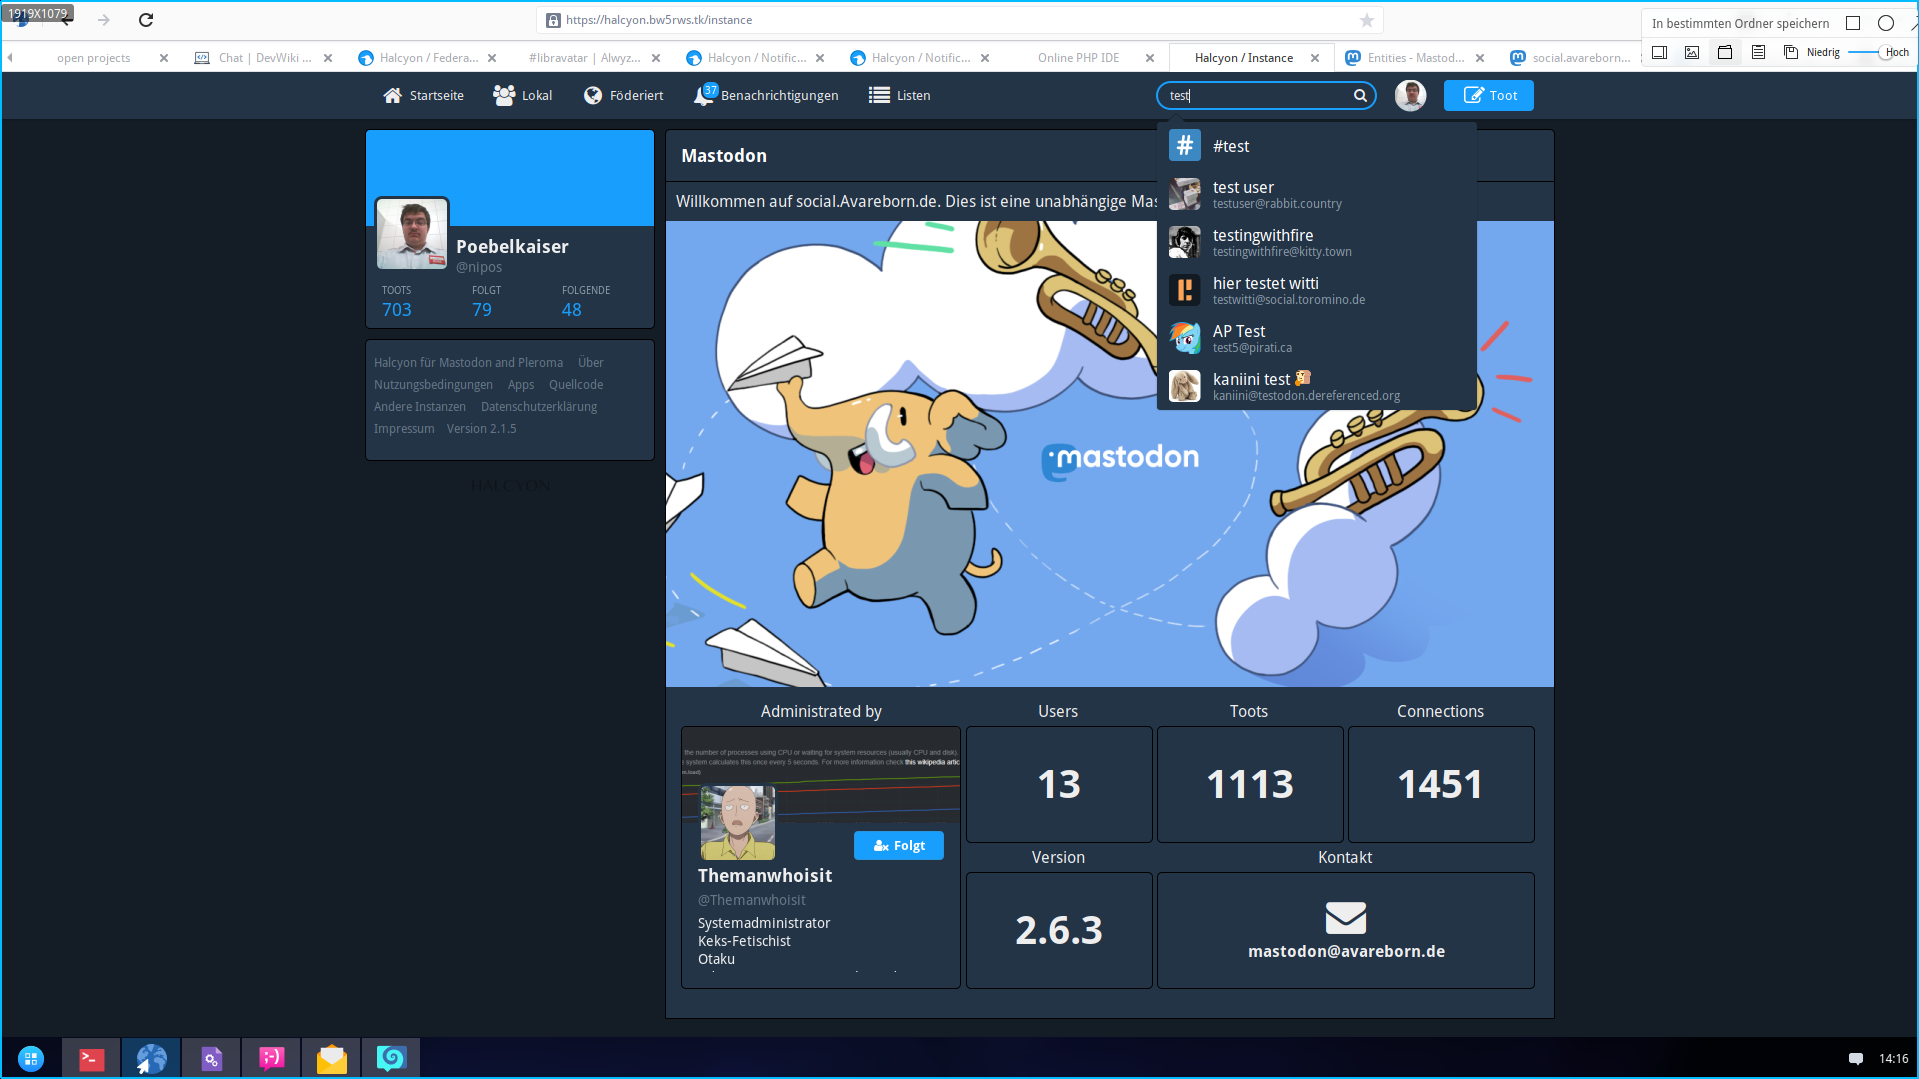Click the user avatar in navigation bar

(x=1410, y=96)
